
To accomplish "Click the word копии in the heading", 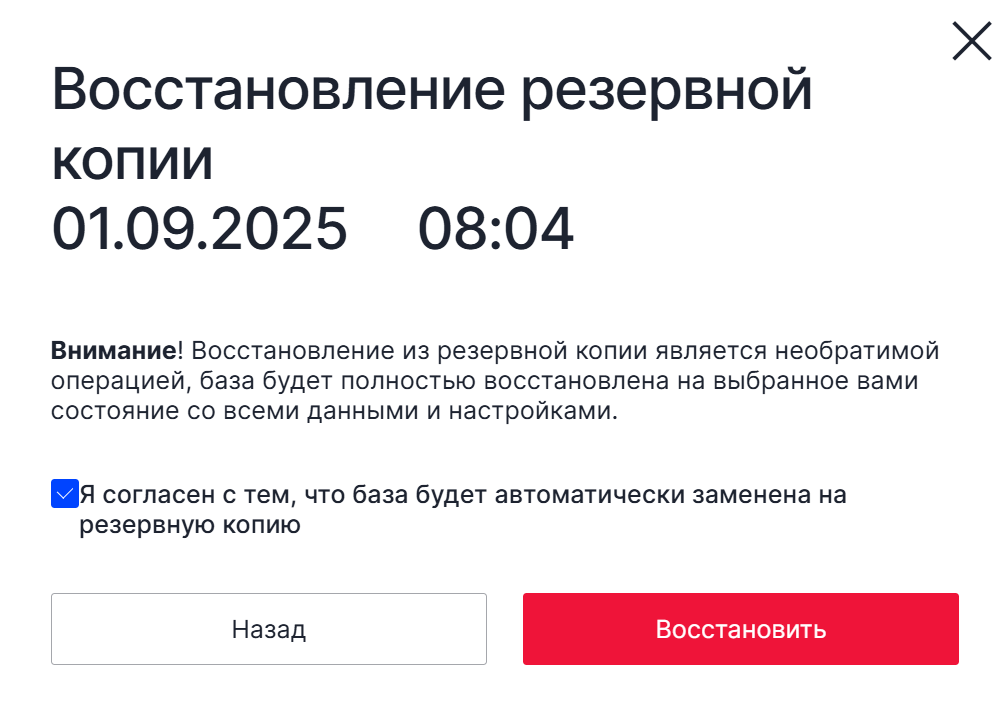I will [x=132, y=161].
